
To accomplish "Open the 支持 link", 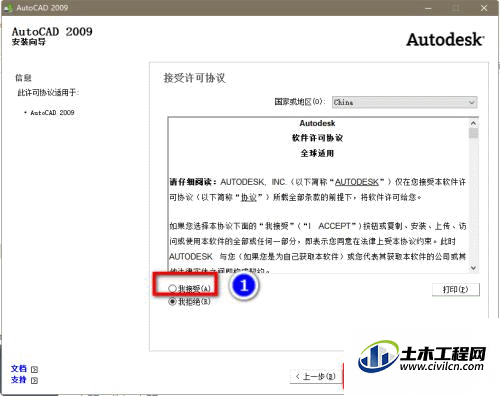I will coord(19,380).
